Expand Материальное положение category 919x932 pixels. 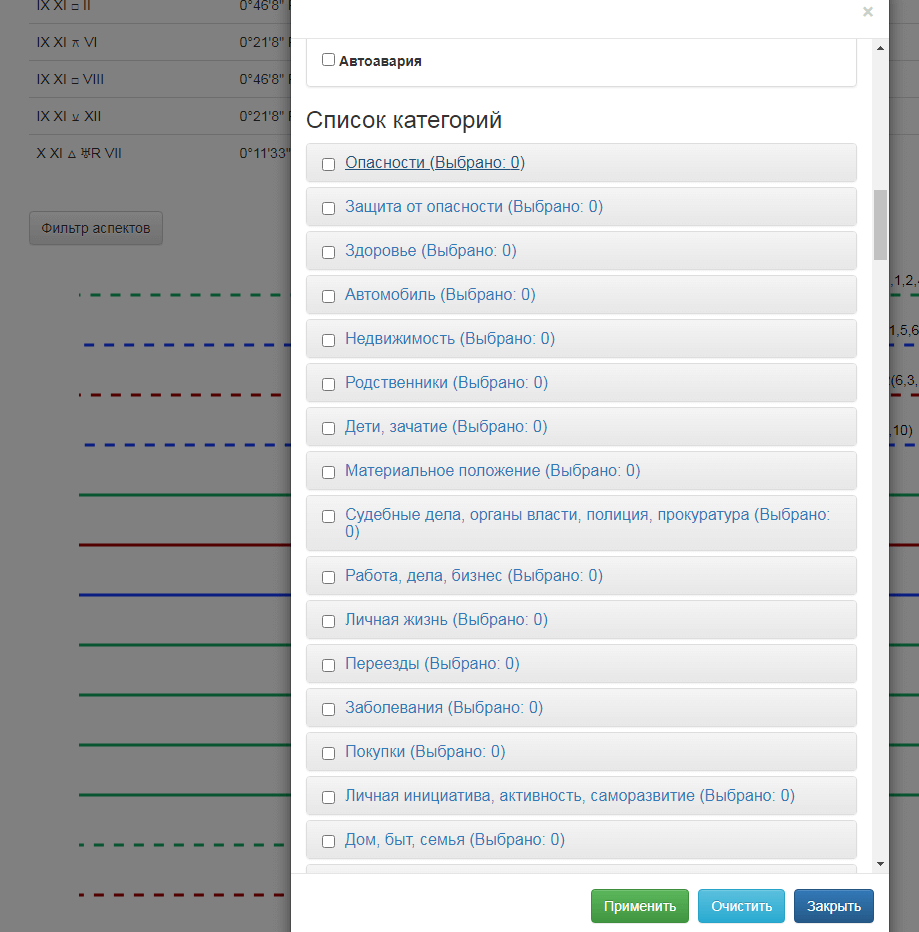click(x=492, y=471)
